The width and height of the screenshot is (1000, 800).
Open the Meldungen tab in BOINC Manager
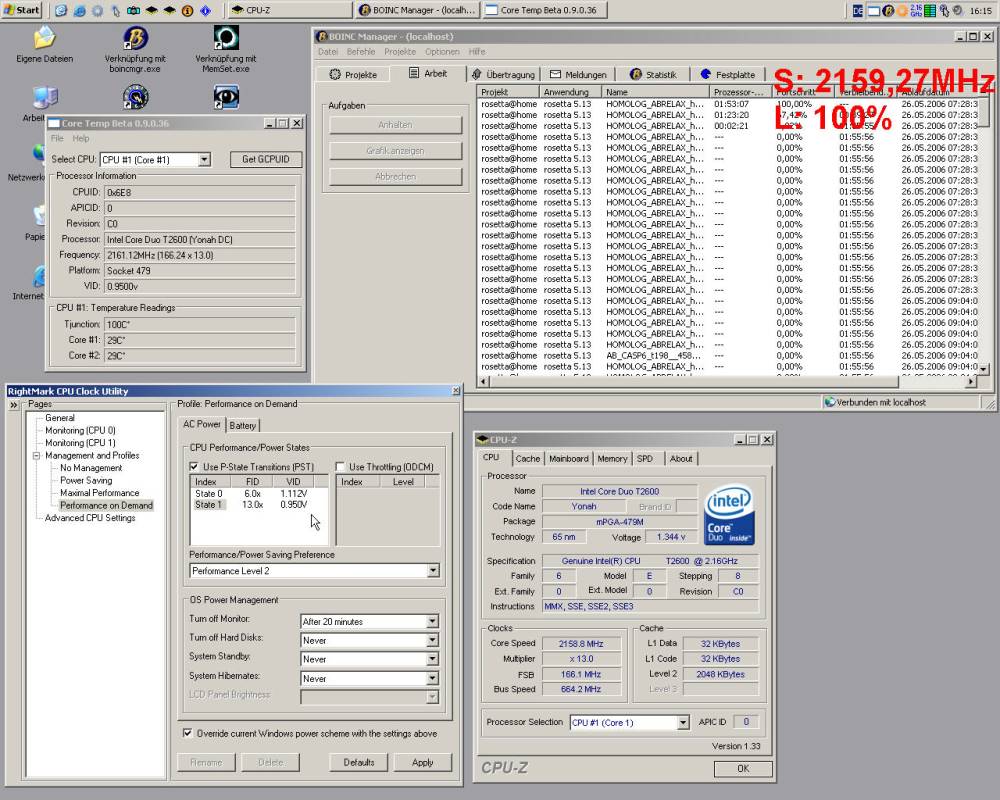point(578,75)
